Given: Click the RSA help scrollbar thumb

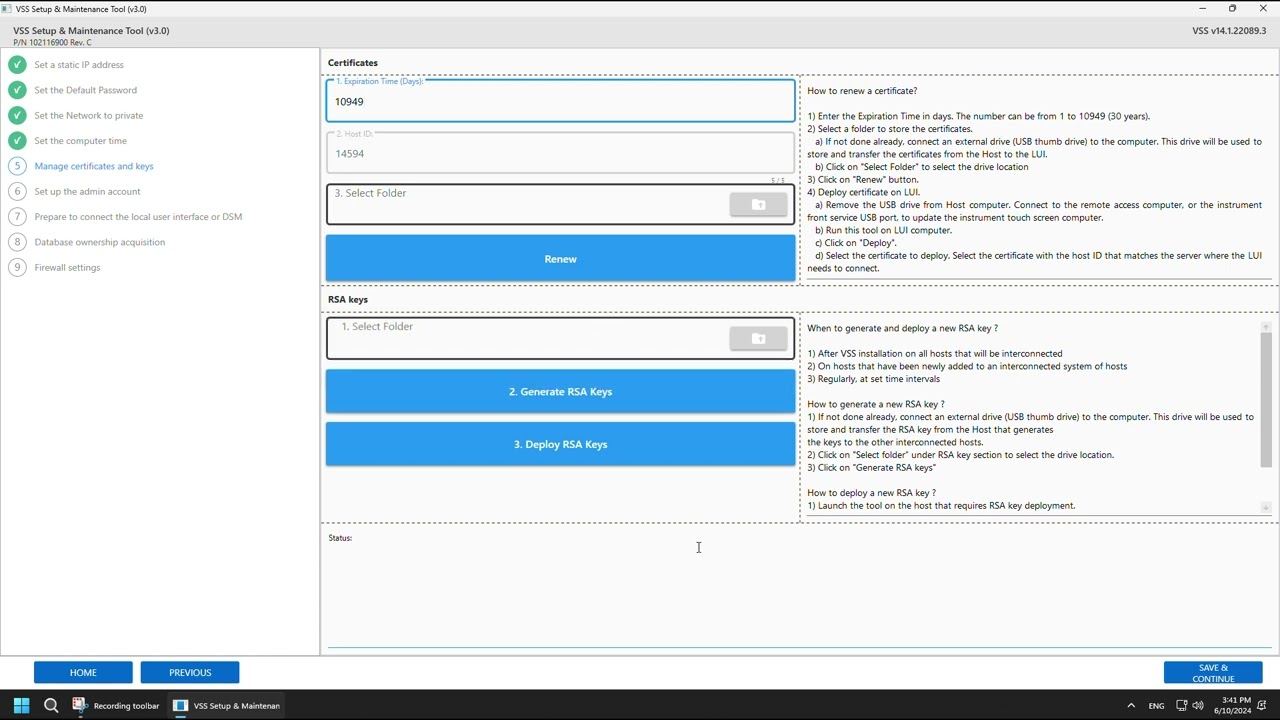Looking at the screenshot, I should (1266, 400).
